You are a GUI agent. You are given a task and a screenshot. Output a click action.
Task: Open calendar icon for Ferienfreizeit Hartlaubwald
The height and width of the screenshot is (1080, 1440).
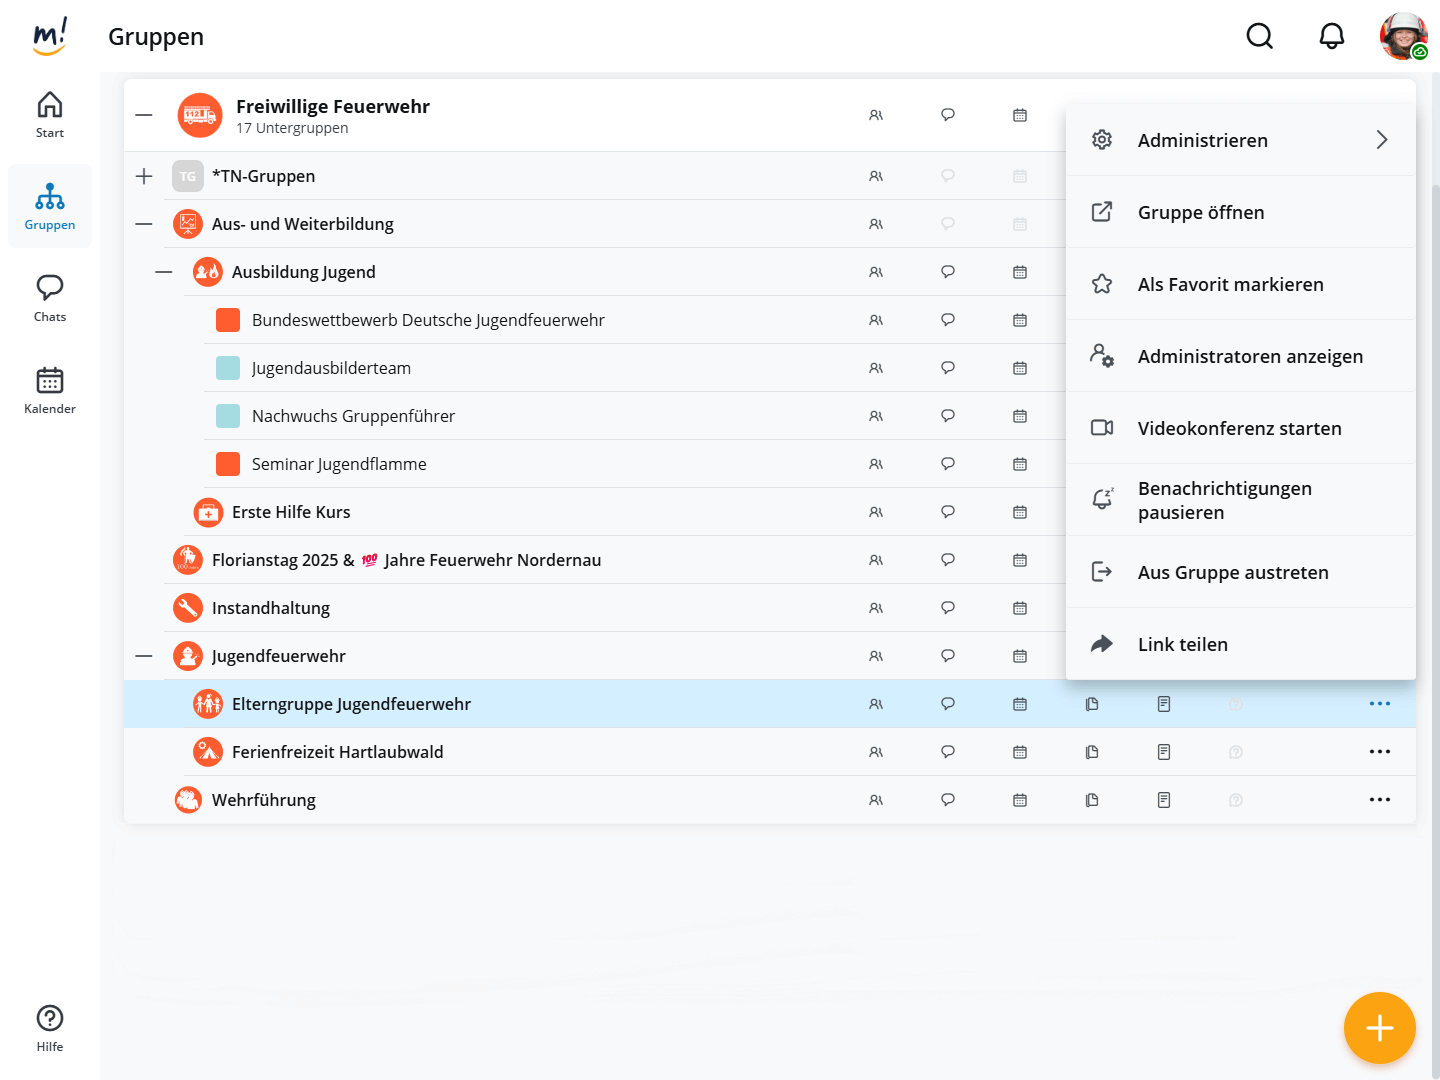click(x=1020, y=752)
